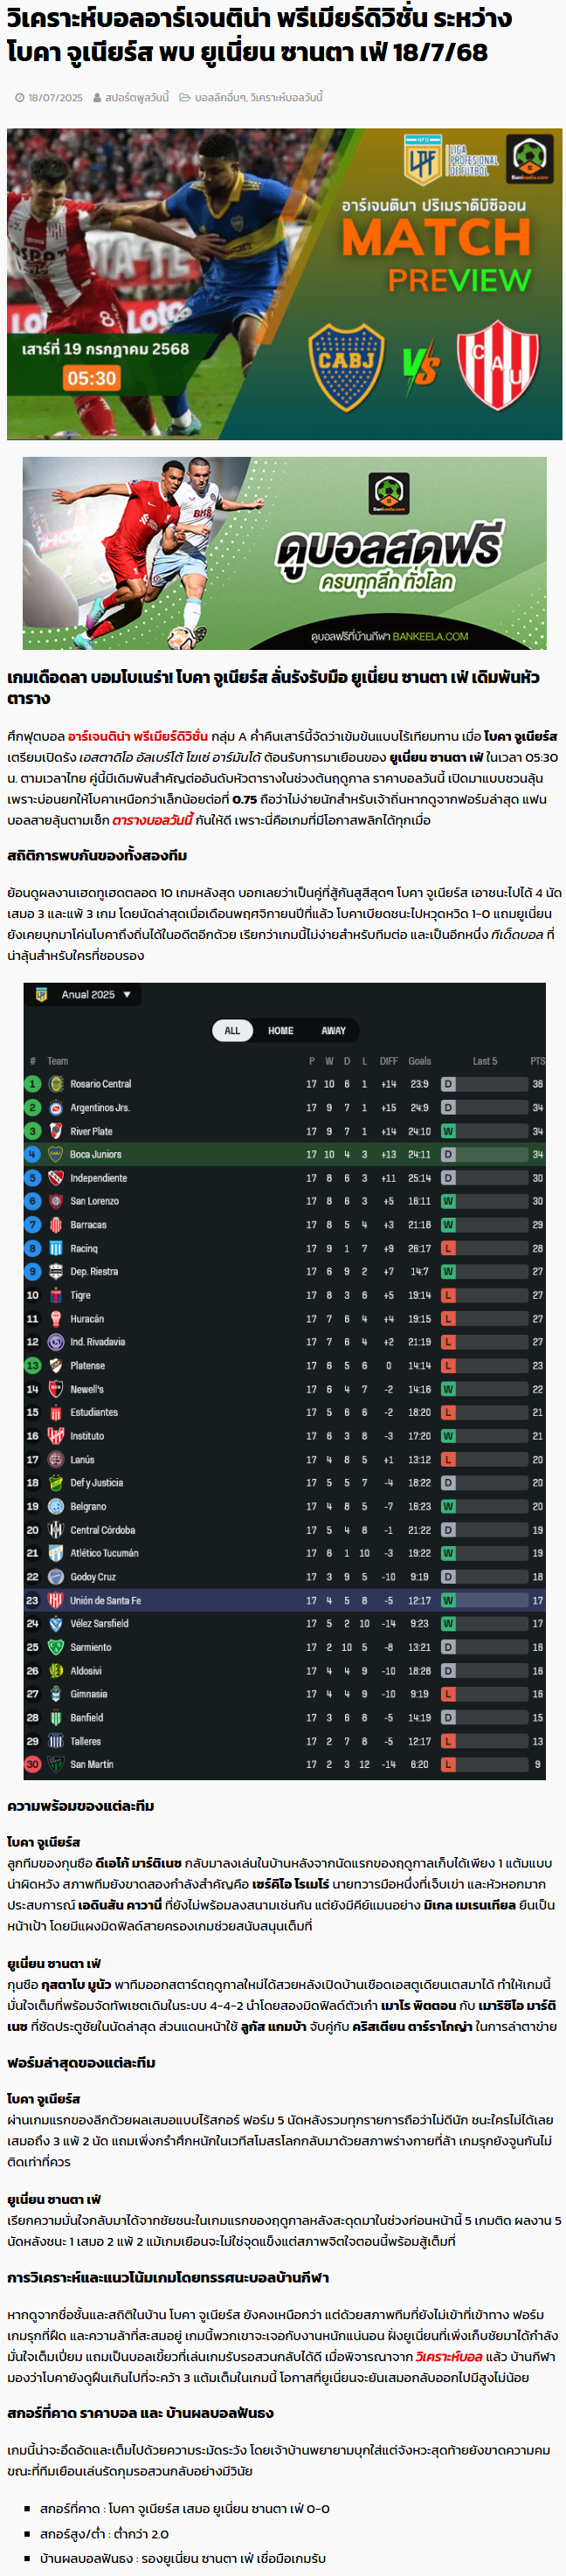566x2576 pixels.
Task: Select the ALL filter in standings
Action: click(x=232, y=1030)
